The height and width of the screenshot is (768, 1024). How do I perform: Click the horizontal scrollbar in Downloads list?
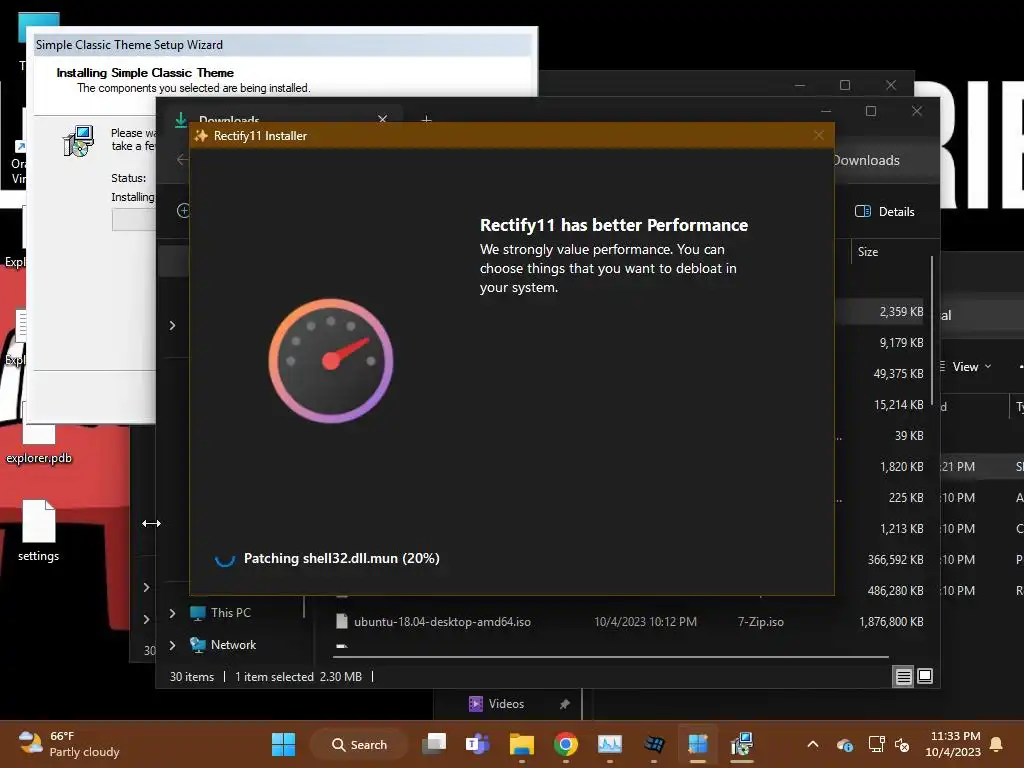(611, 656)
